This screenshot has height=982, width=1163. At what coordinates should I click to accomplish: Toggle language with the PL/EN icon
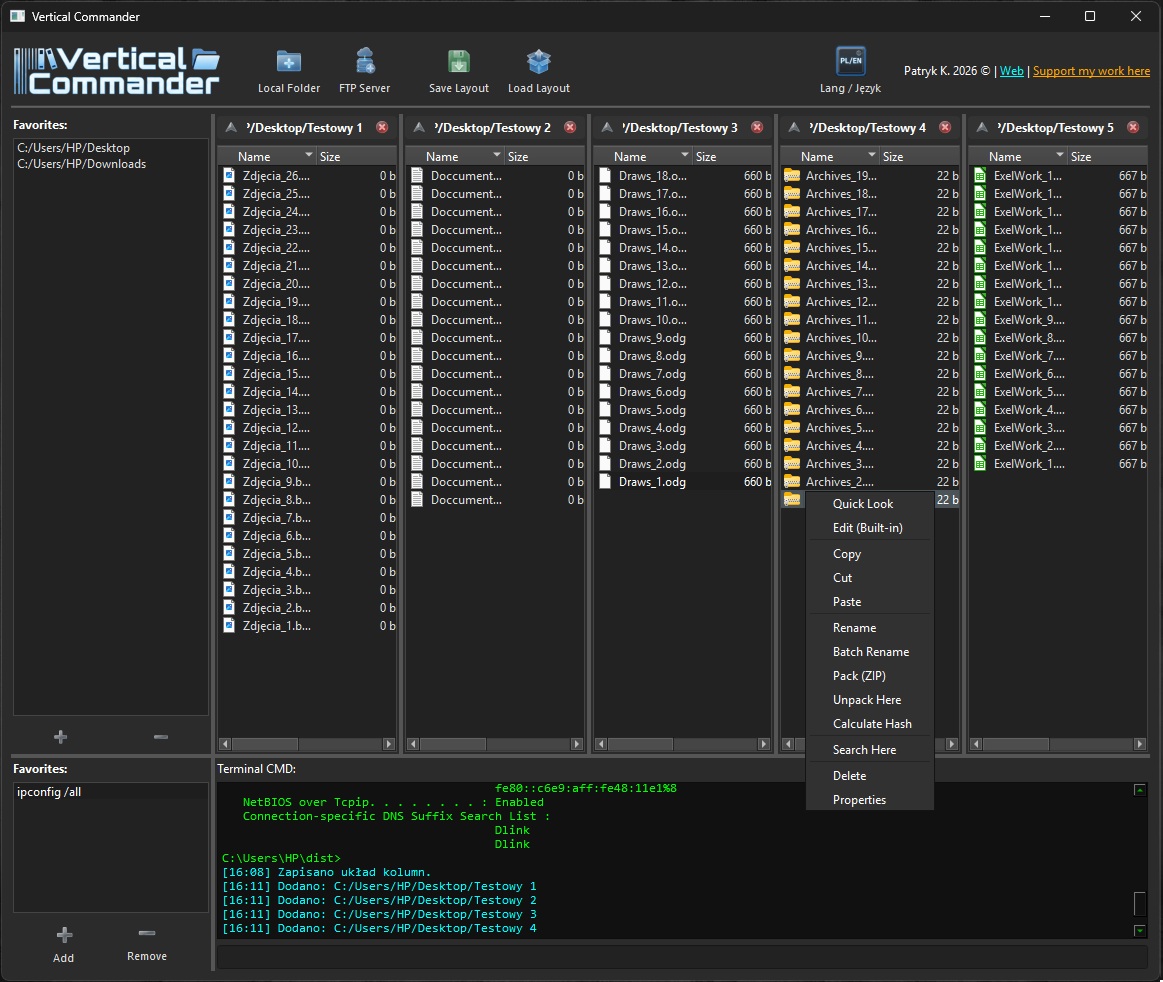850,61
